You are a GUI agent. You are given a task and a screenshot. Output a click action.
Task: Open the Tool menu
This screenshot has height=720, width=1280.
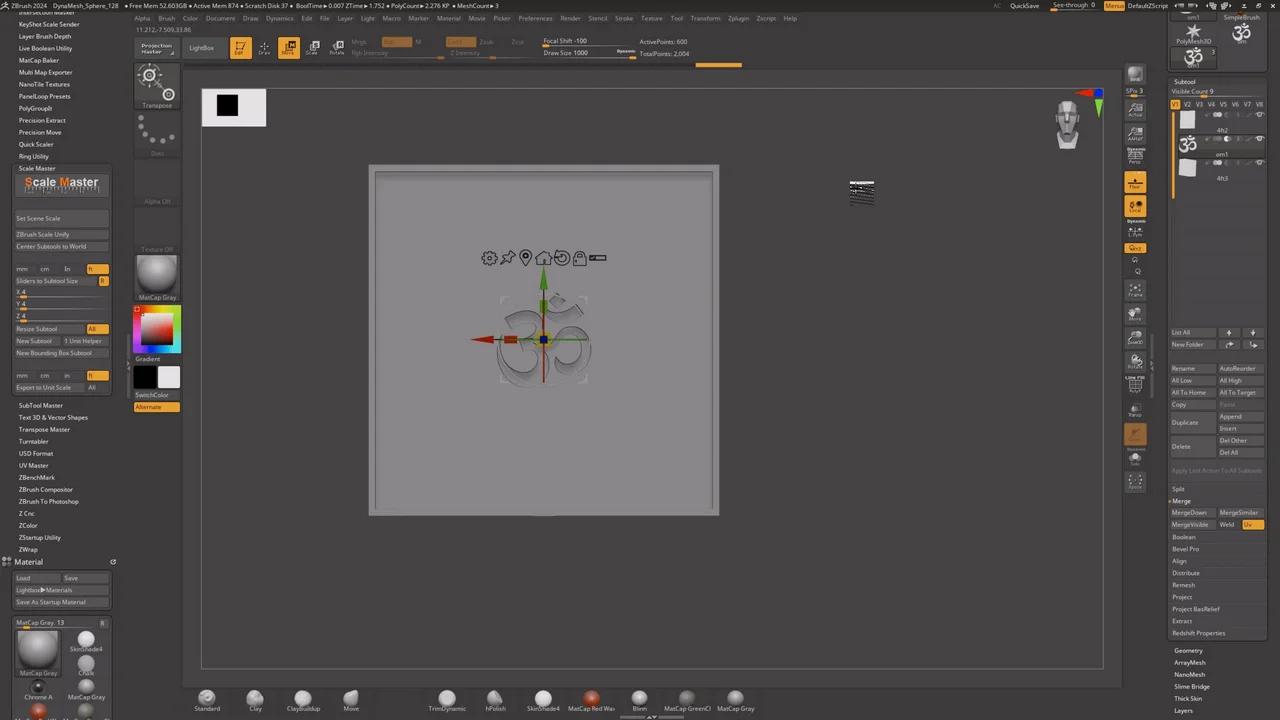677,18
